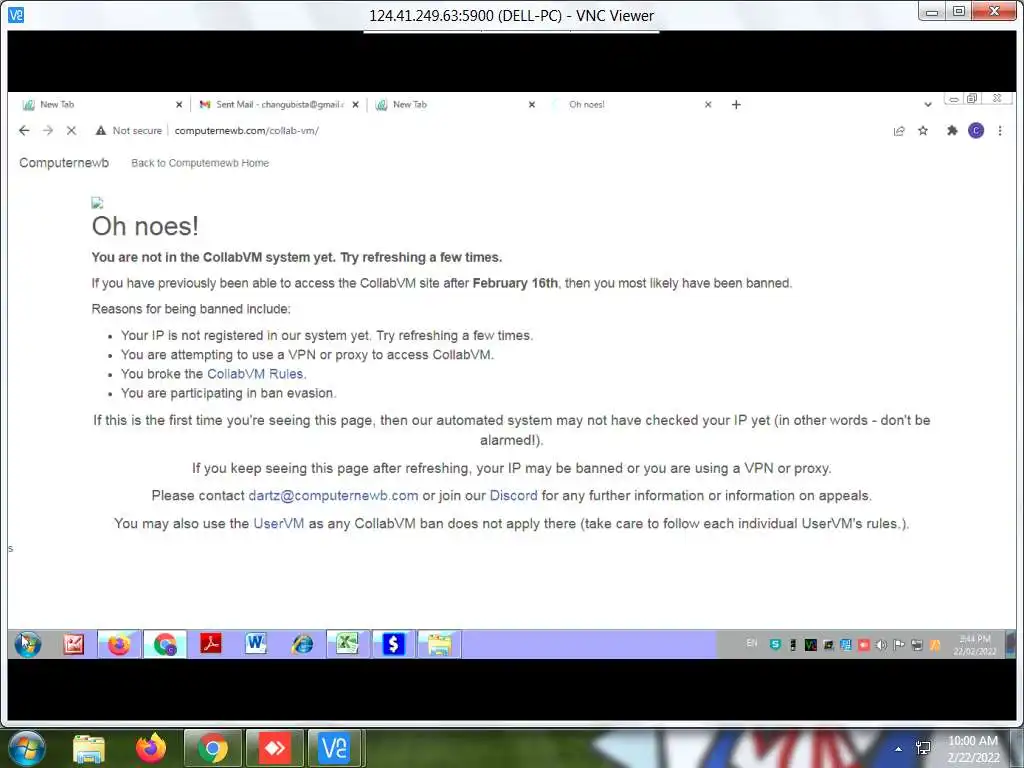Close the Sent Mail Gmail tab

(355, 104)
